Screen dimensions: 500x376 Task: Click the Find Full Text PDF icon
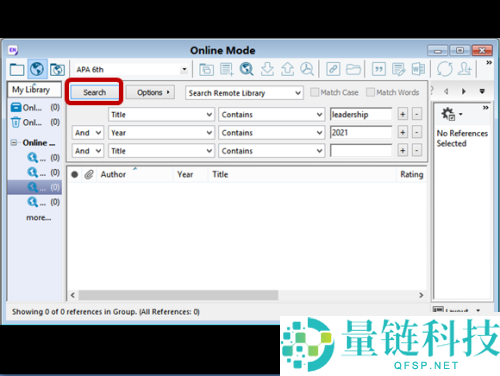point(307,69)
